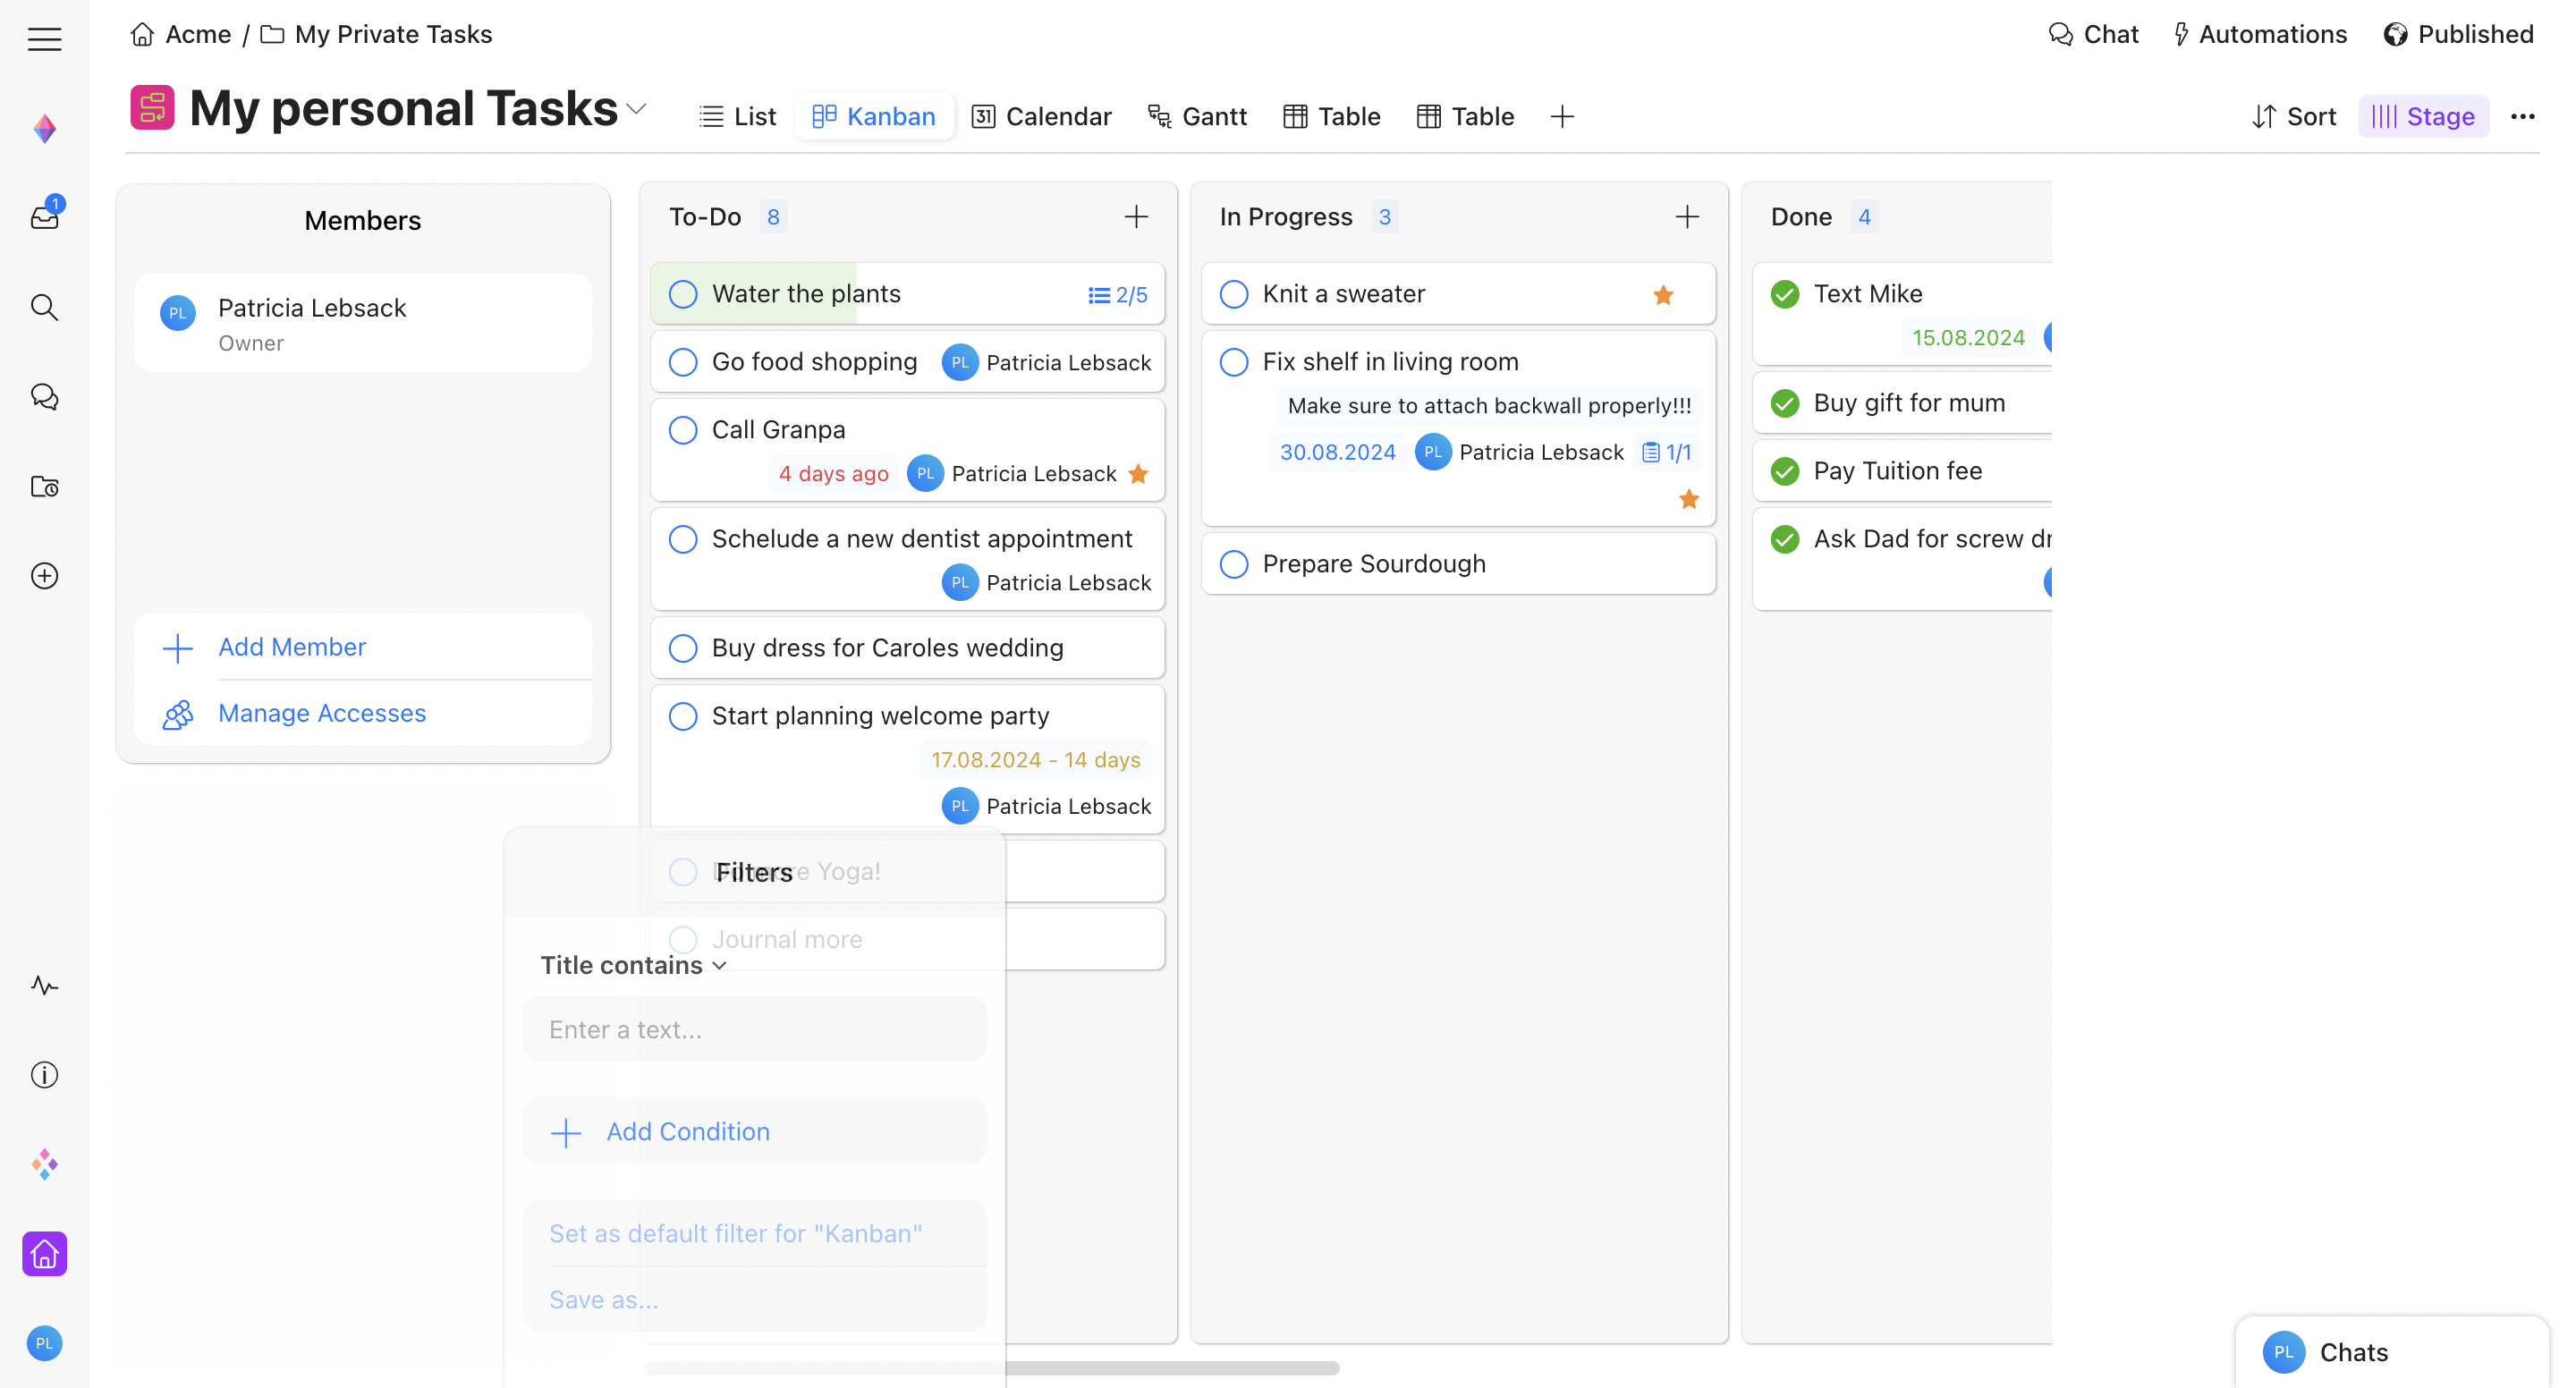The width and height of the screenshot is (2576, 1388).
Task: Switch to the Calendar view tab
Action: click(1041, 117)
